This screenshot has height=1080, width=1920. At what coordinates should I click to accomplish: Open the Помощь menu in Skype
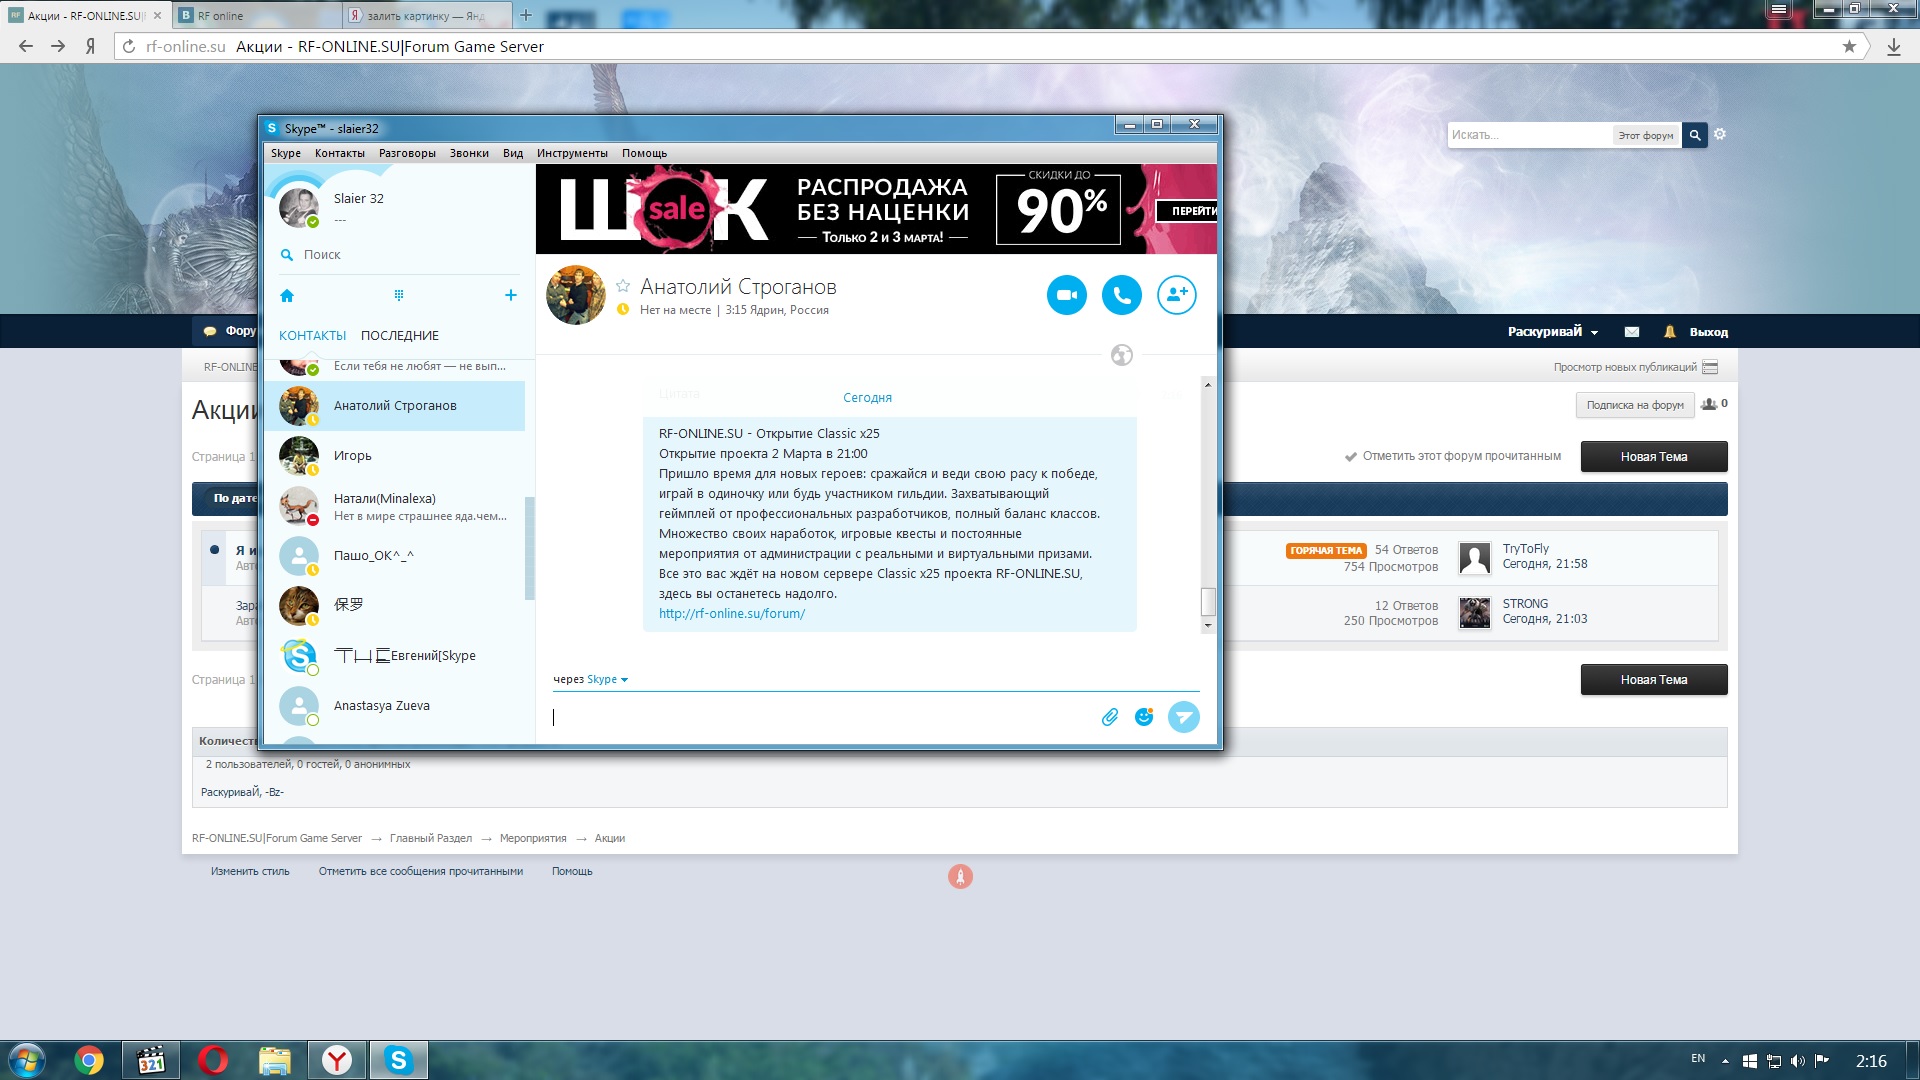(644, 153)
